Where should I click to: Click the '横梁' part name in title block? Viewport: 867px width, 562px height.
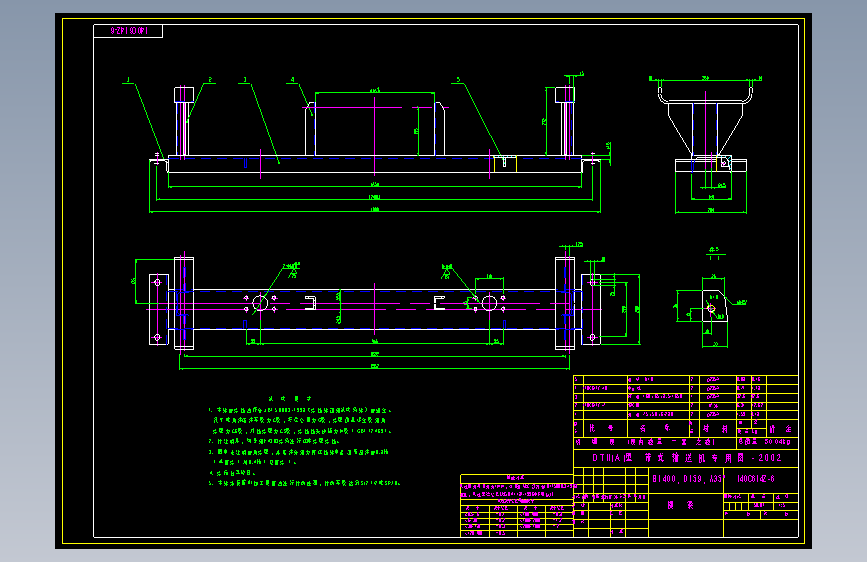[x=681, y=505]
